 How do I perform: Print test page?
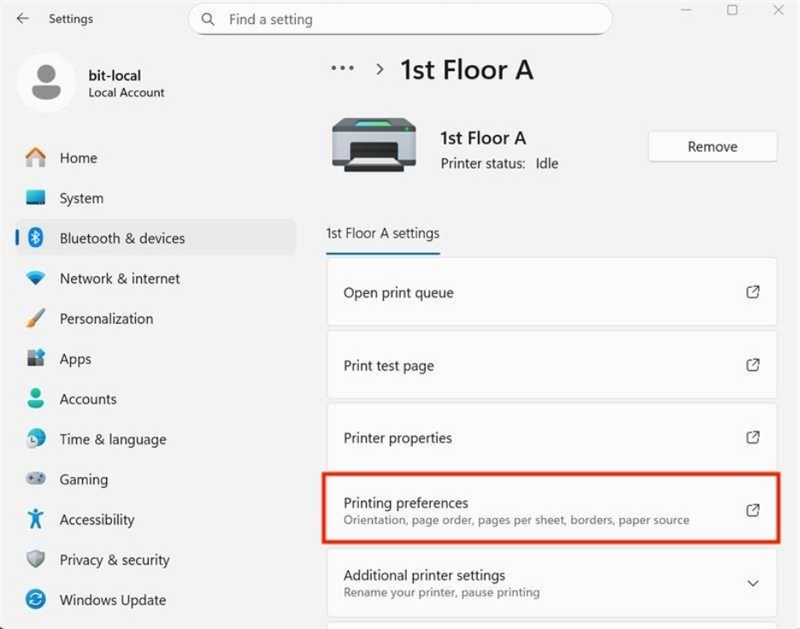[x=552, y=365]
